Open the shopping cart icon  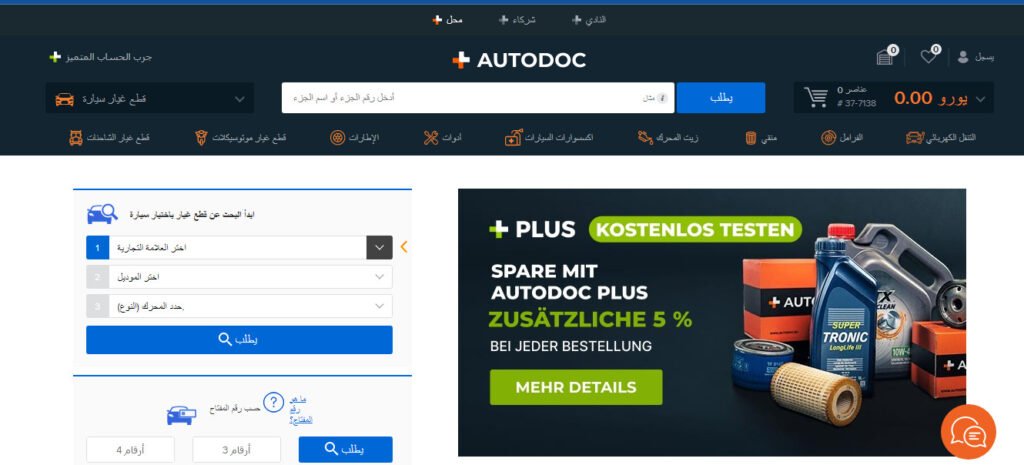coord(816,97)
